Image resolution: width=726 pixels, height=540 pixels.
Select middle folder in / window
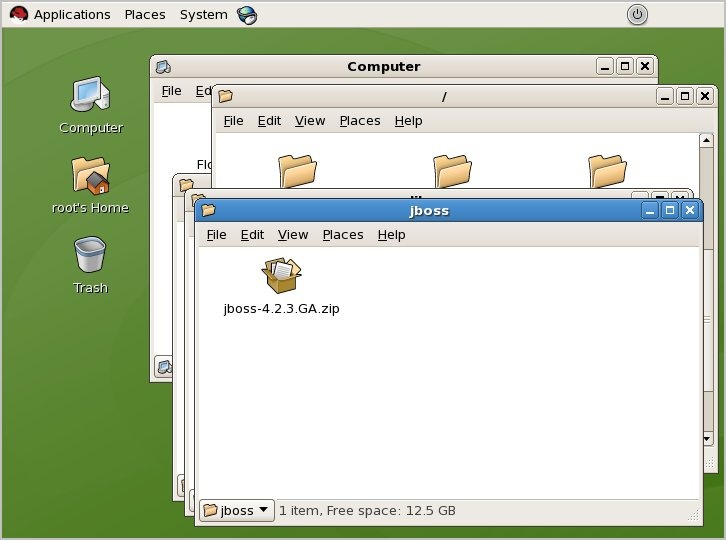click(452, 171)
